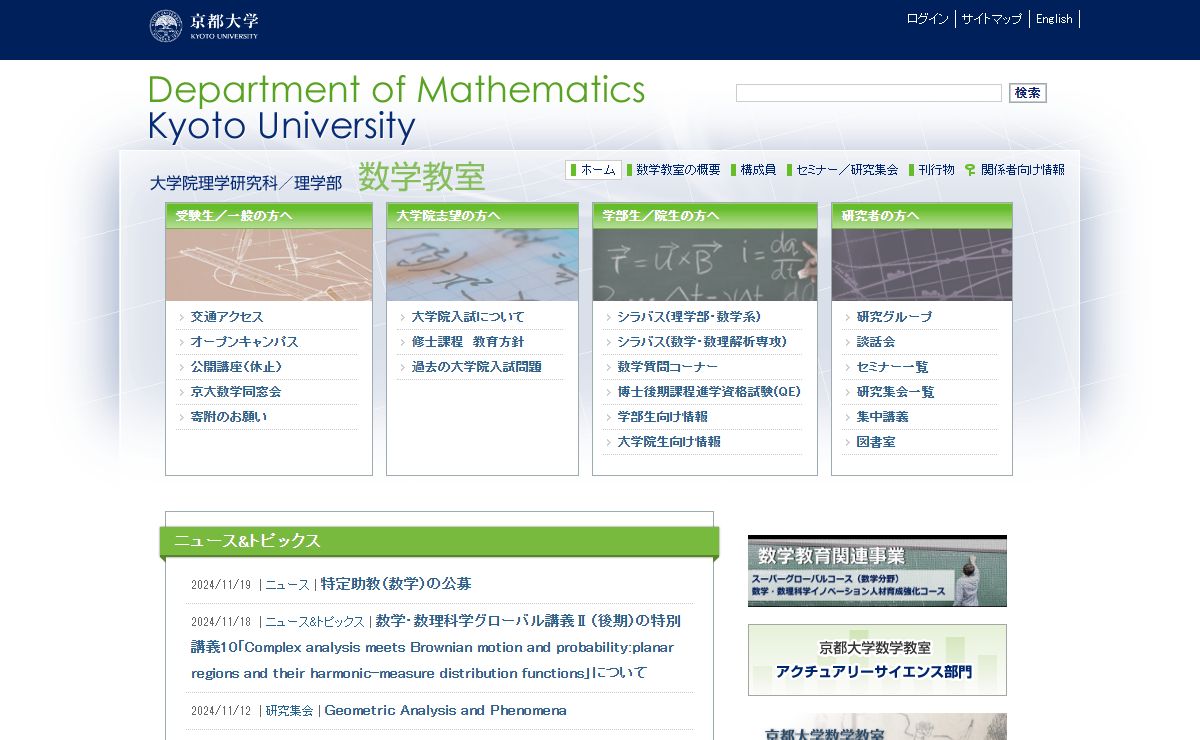Click the date 2024/11/19
The image size is (1200, 740).
(x=221, y=585)
